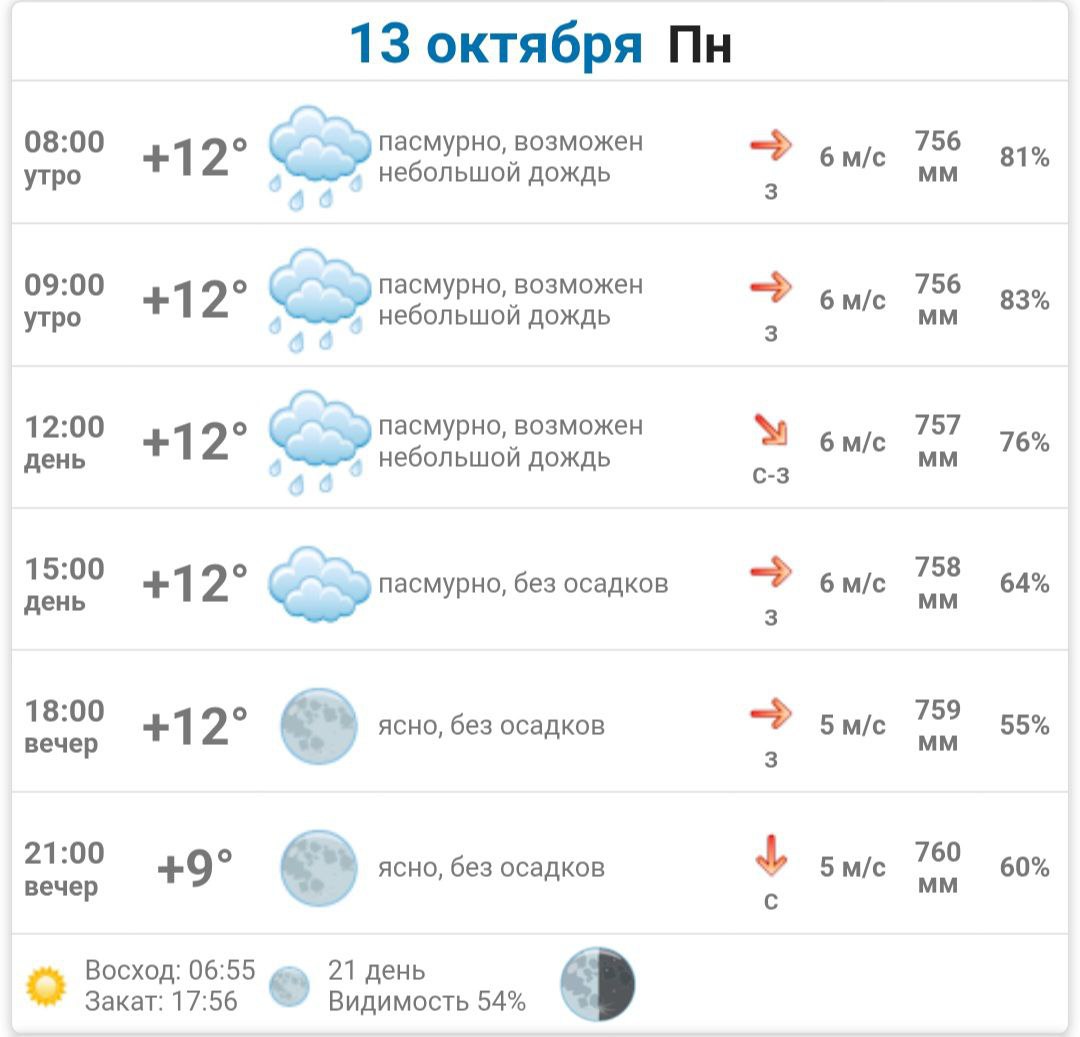Click the west wind arrow at 08:00
Viewport: 1080px width, 1037px height.
click(770, 146)
